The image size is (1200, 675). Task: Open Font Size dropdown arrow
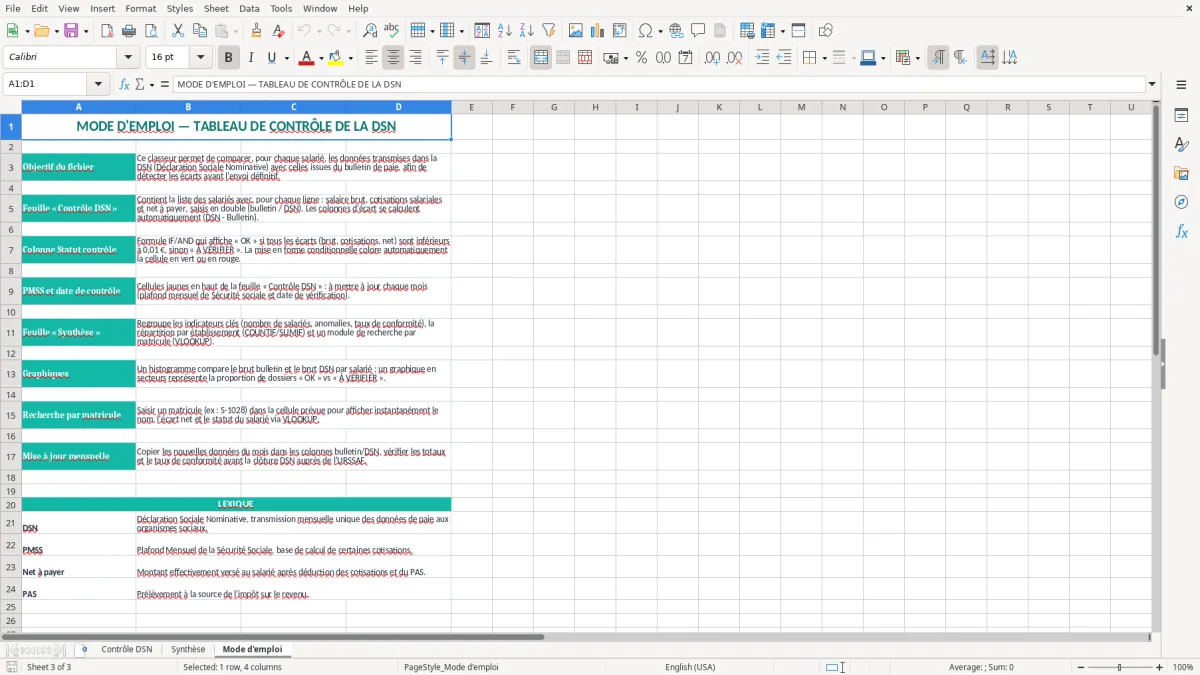(201, 58)
